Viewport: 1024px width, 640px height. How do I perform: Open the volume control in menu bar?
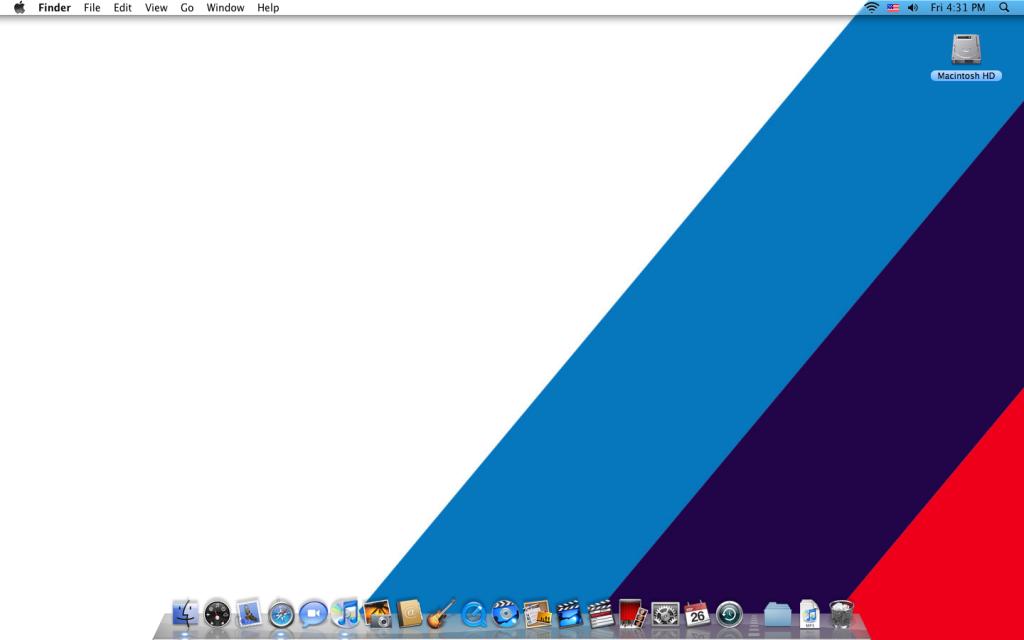[912, 7]
